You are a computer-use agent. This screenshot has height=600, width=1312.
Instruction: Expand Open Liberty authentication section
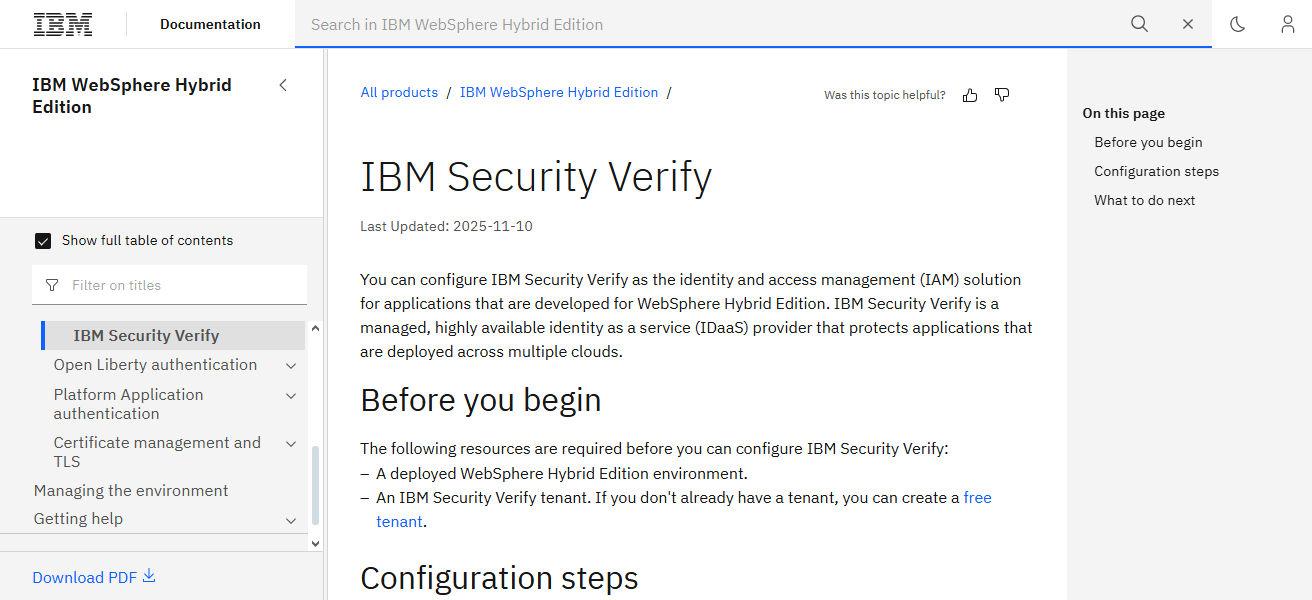(290, 365)
